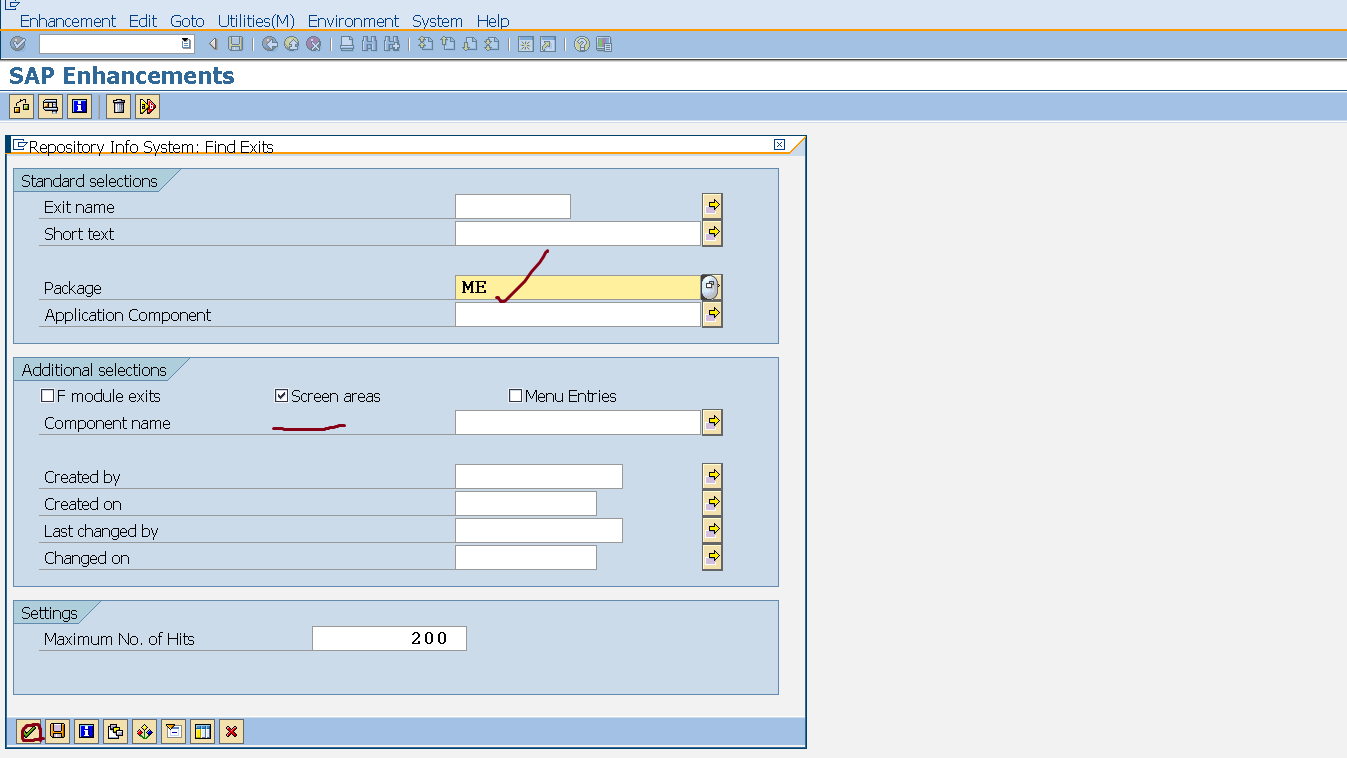Enable the F module exits checkbox
The width and height of the screenshot is (1347, 758).
(x=47, y=395)
